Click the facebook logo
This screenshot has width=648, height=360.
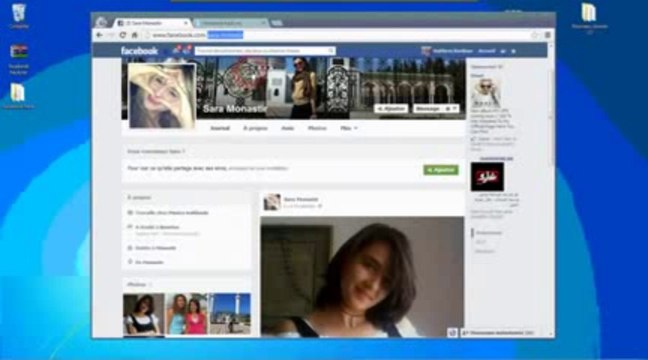point(139,51)
